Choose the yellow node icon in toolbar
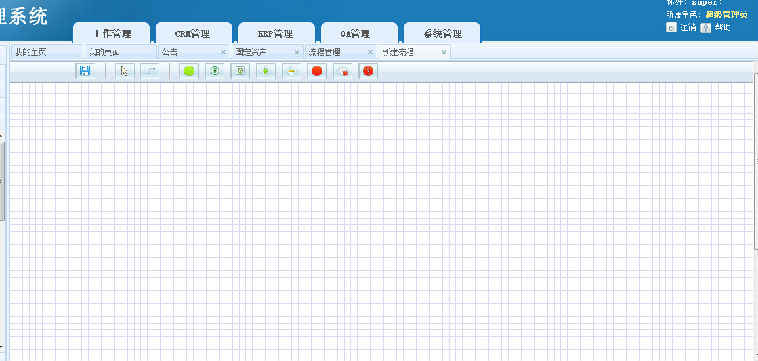Viewport: 758px width, 361px height. click(292, 71)
